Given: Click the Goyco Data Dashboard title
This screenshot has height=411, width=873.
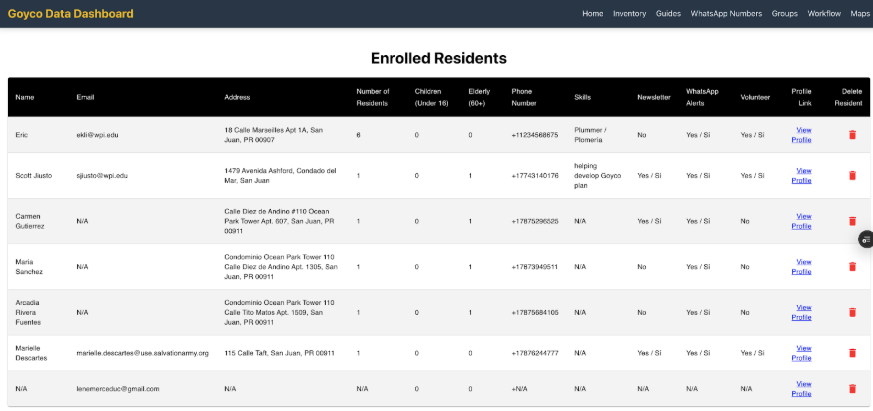Looking at the screenshot, I should tap(70, 14).
